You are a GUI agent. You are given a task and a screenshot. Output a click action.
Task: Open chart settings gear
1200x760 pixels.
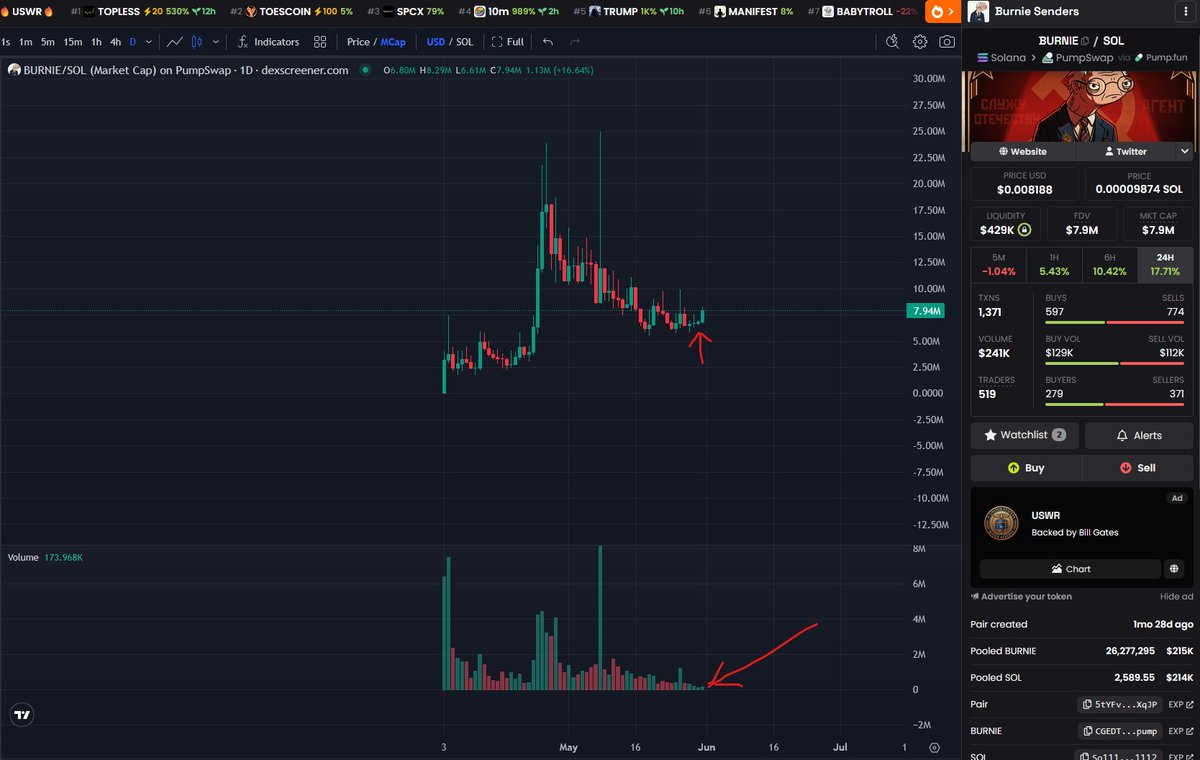(920, 42)
